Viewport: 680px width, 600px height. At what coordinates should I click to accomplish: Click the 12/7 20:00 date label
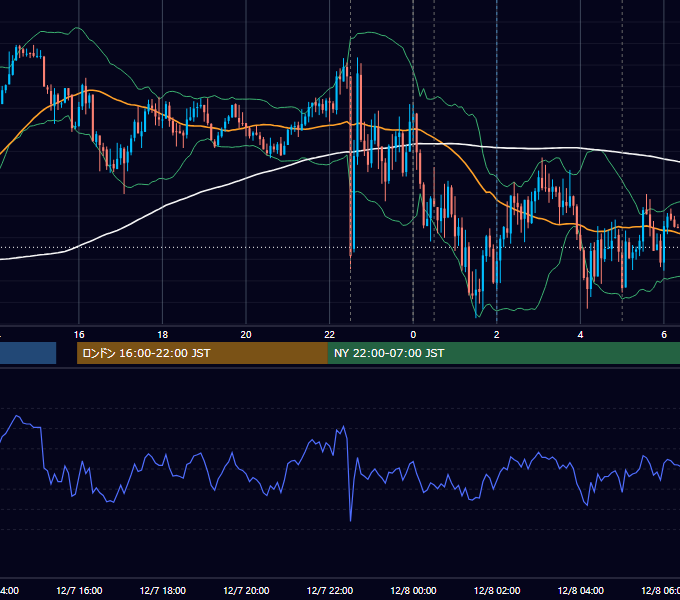pyautogui.click(x=246, y=590)
